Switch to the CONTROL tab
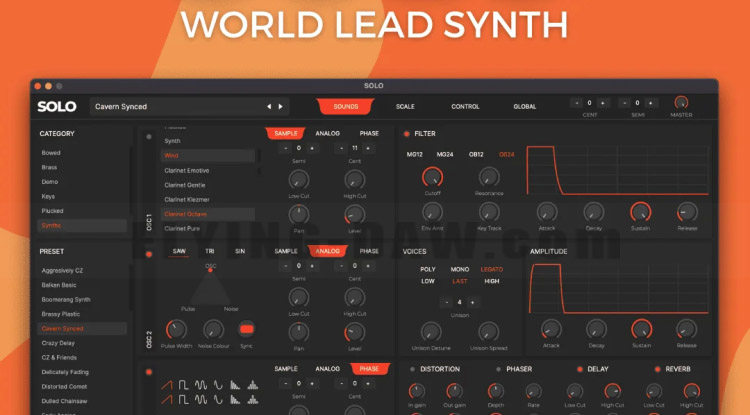 [465, 107]
